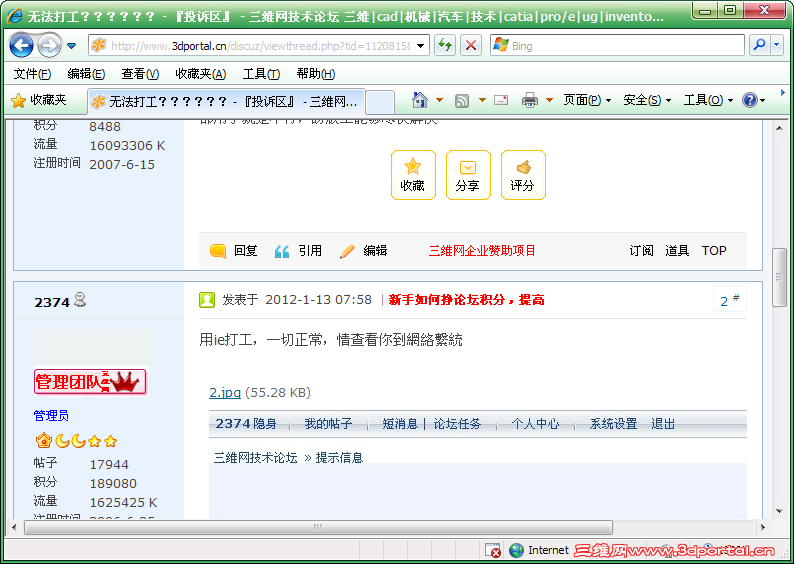
Task: Click the browser Back arrow button
Action: pyautogui.click(x=21, y=46)
